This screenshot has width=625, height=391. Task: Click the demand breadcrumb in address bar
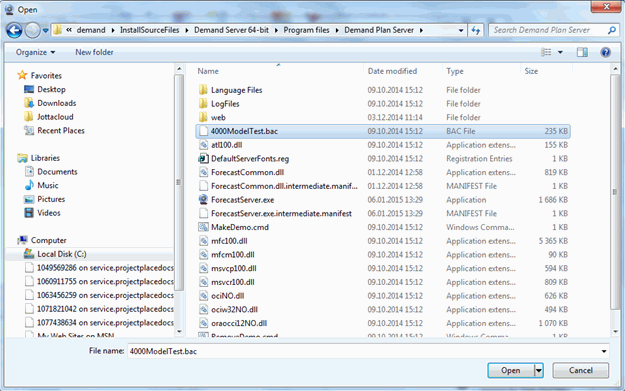pos(91,30)
